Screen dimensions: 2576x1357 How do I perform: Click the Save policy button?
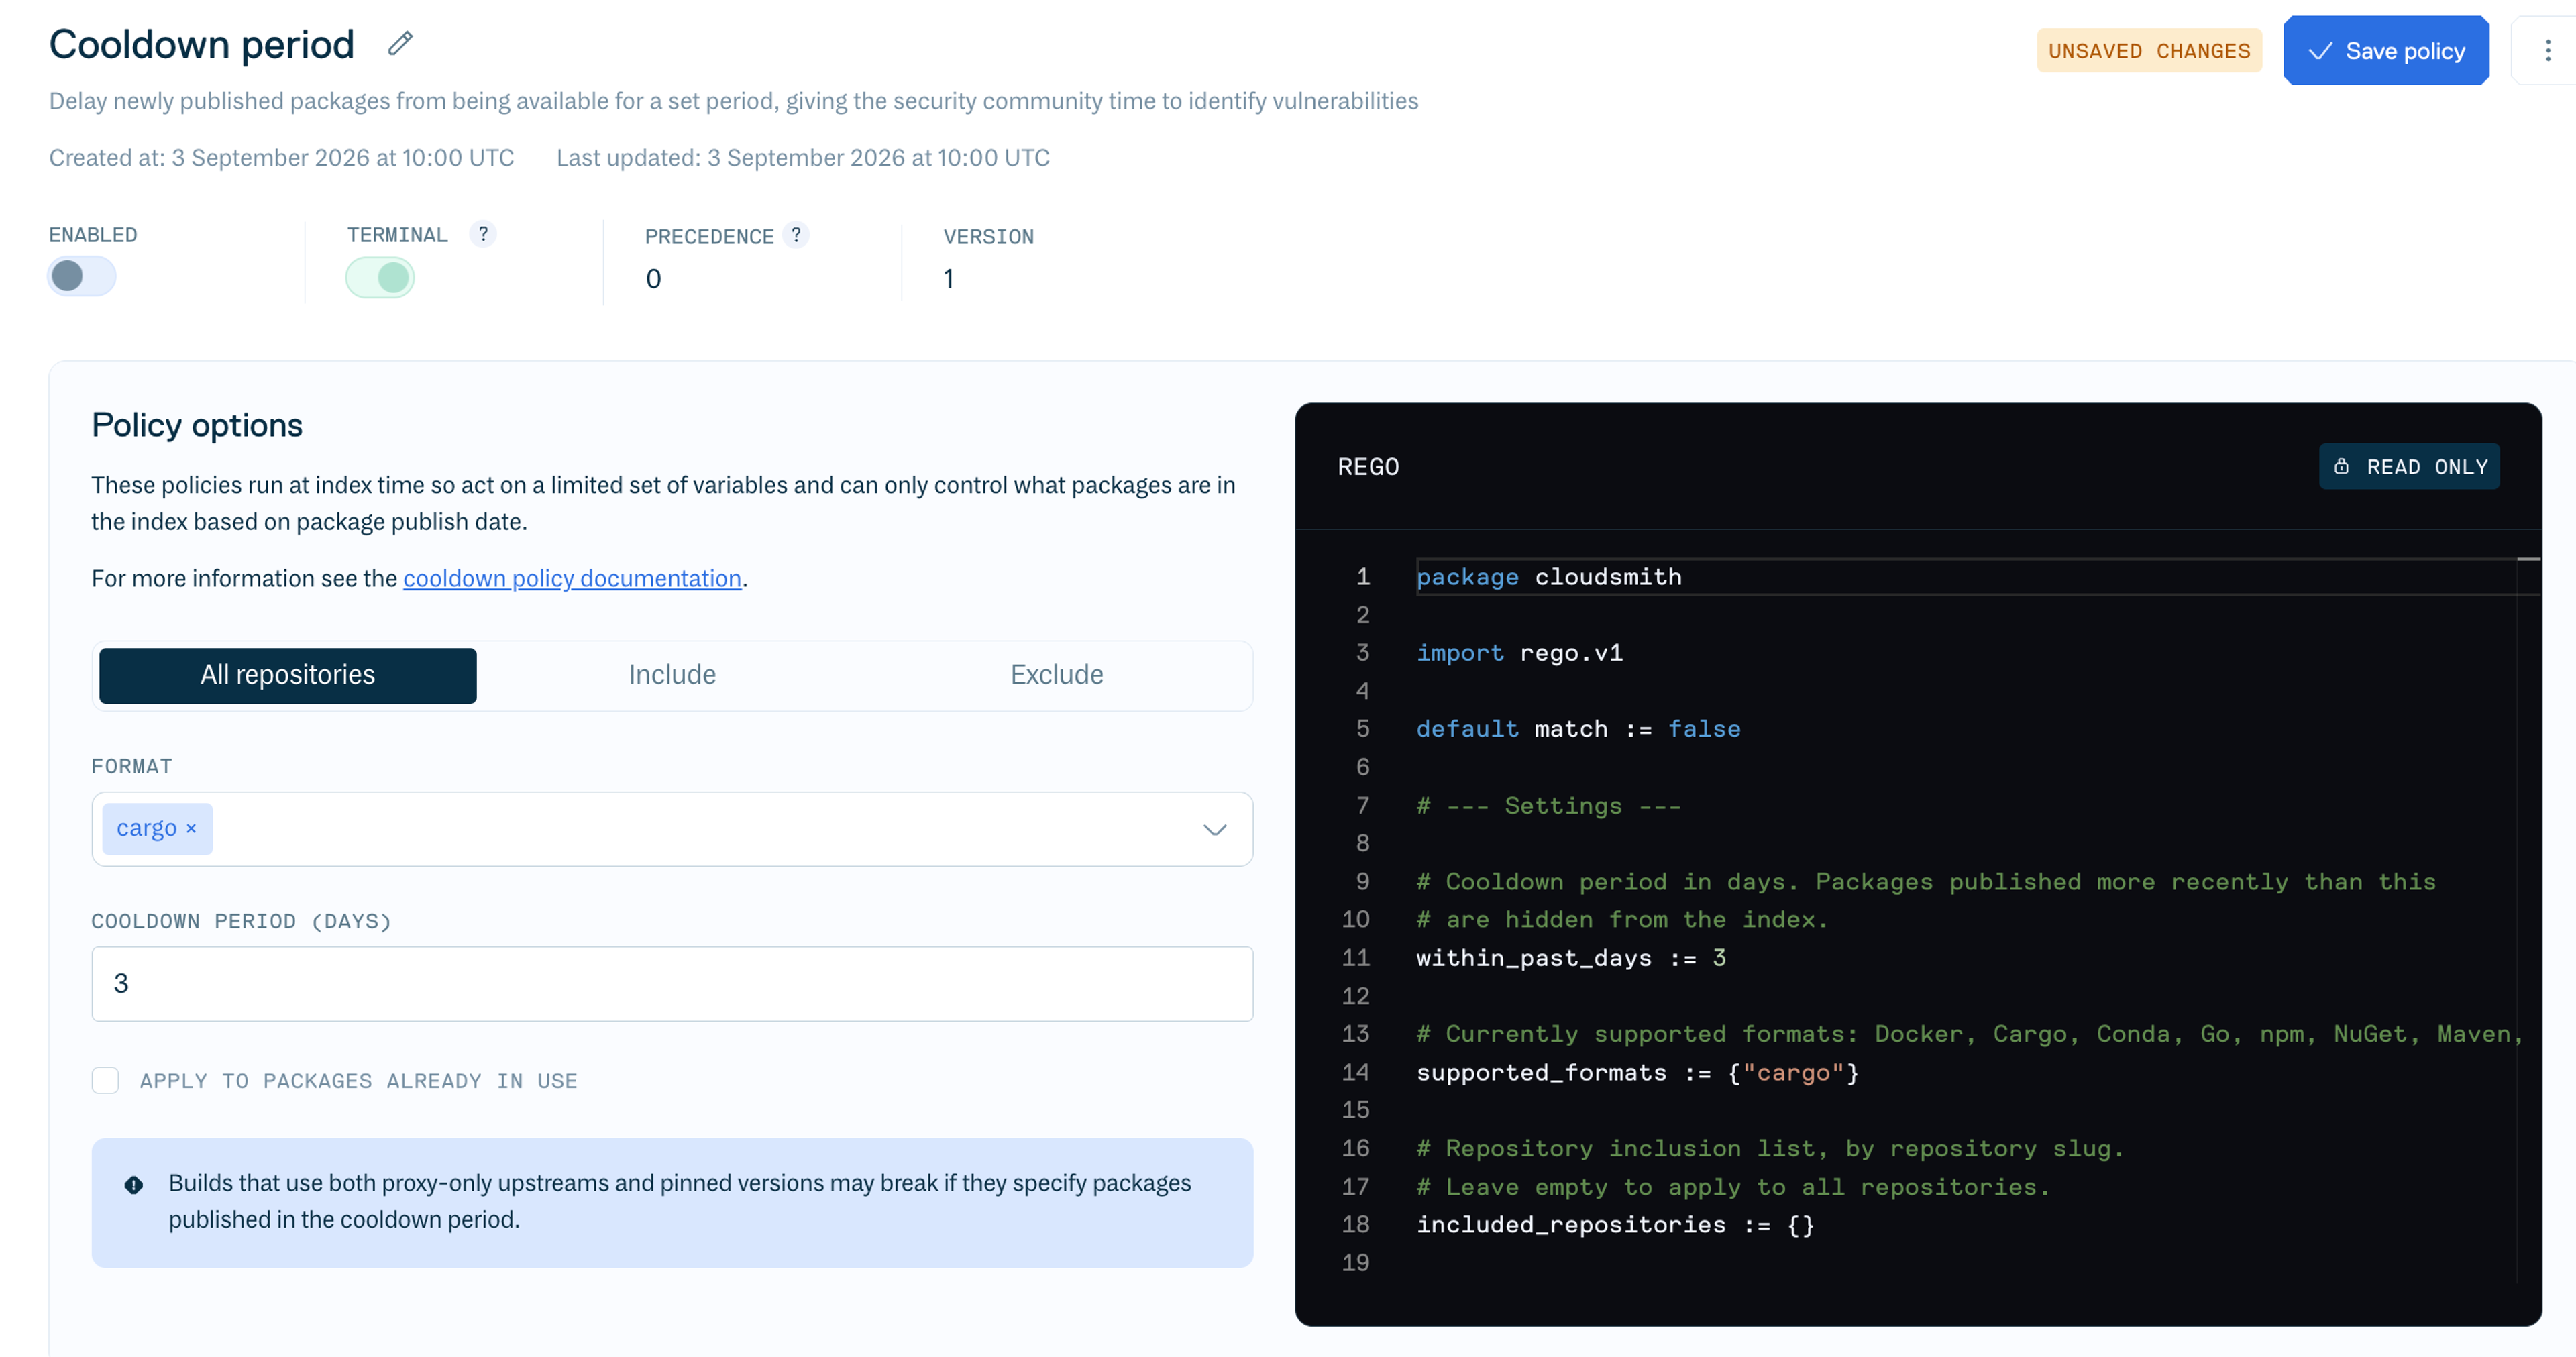2386,50
